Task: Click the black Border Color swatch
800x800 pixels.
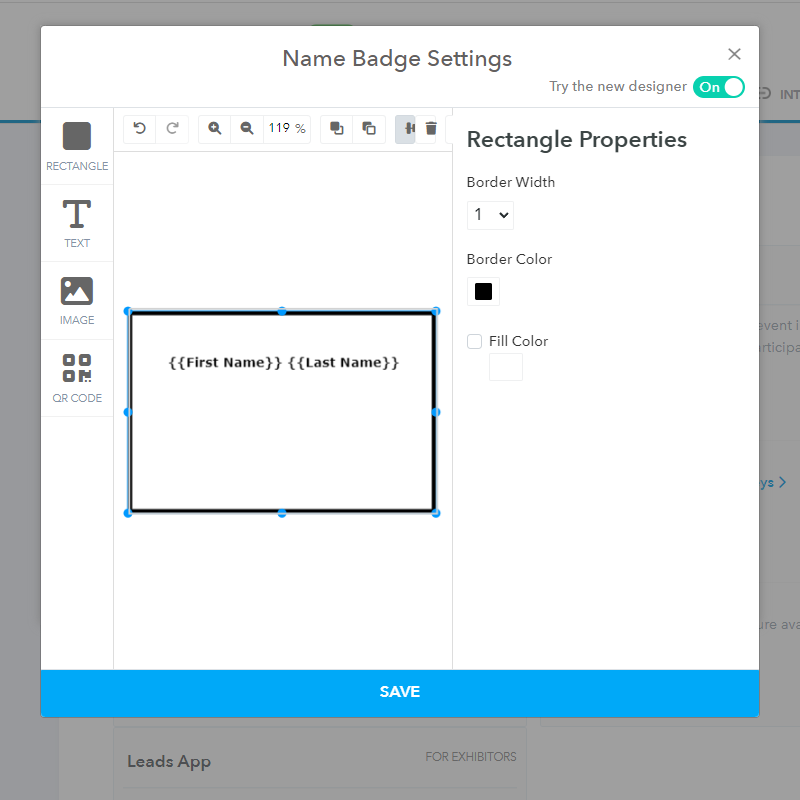Action: pyautogui.click(x=483, y=292)
